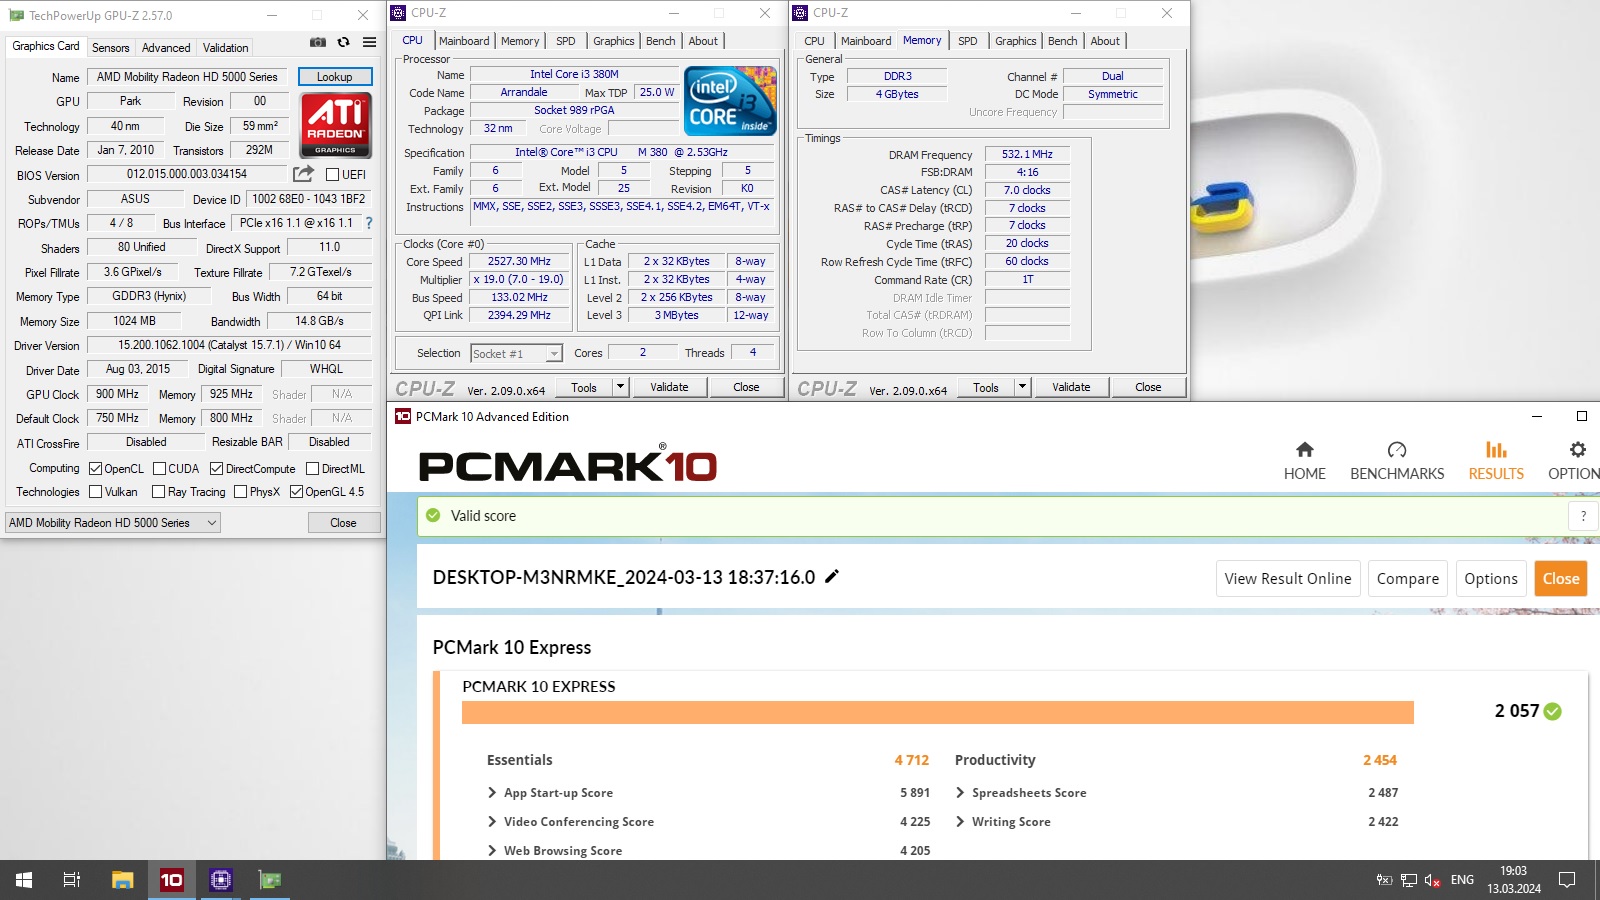Expand Video Conferencing Score row
This screenshot has height=900, width=1600.
(492, 821)
